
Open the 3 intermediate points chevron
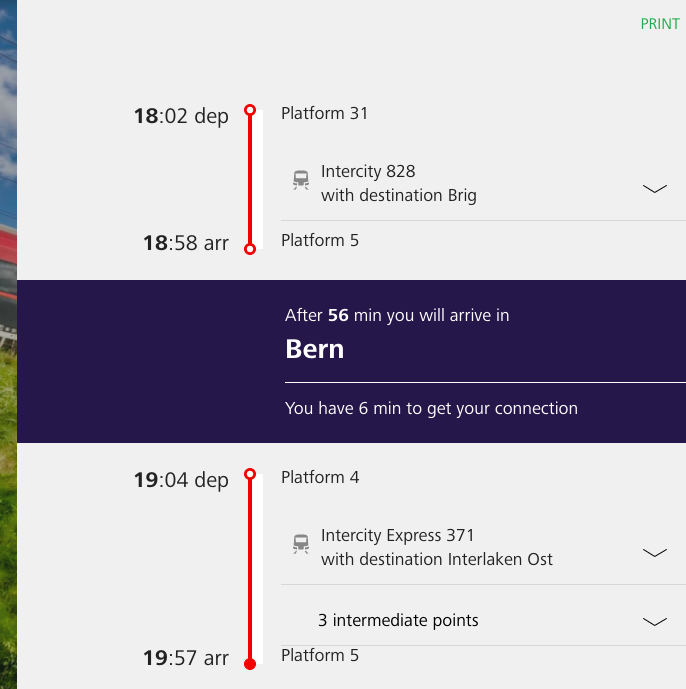click(654, 621)
